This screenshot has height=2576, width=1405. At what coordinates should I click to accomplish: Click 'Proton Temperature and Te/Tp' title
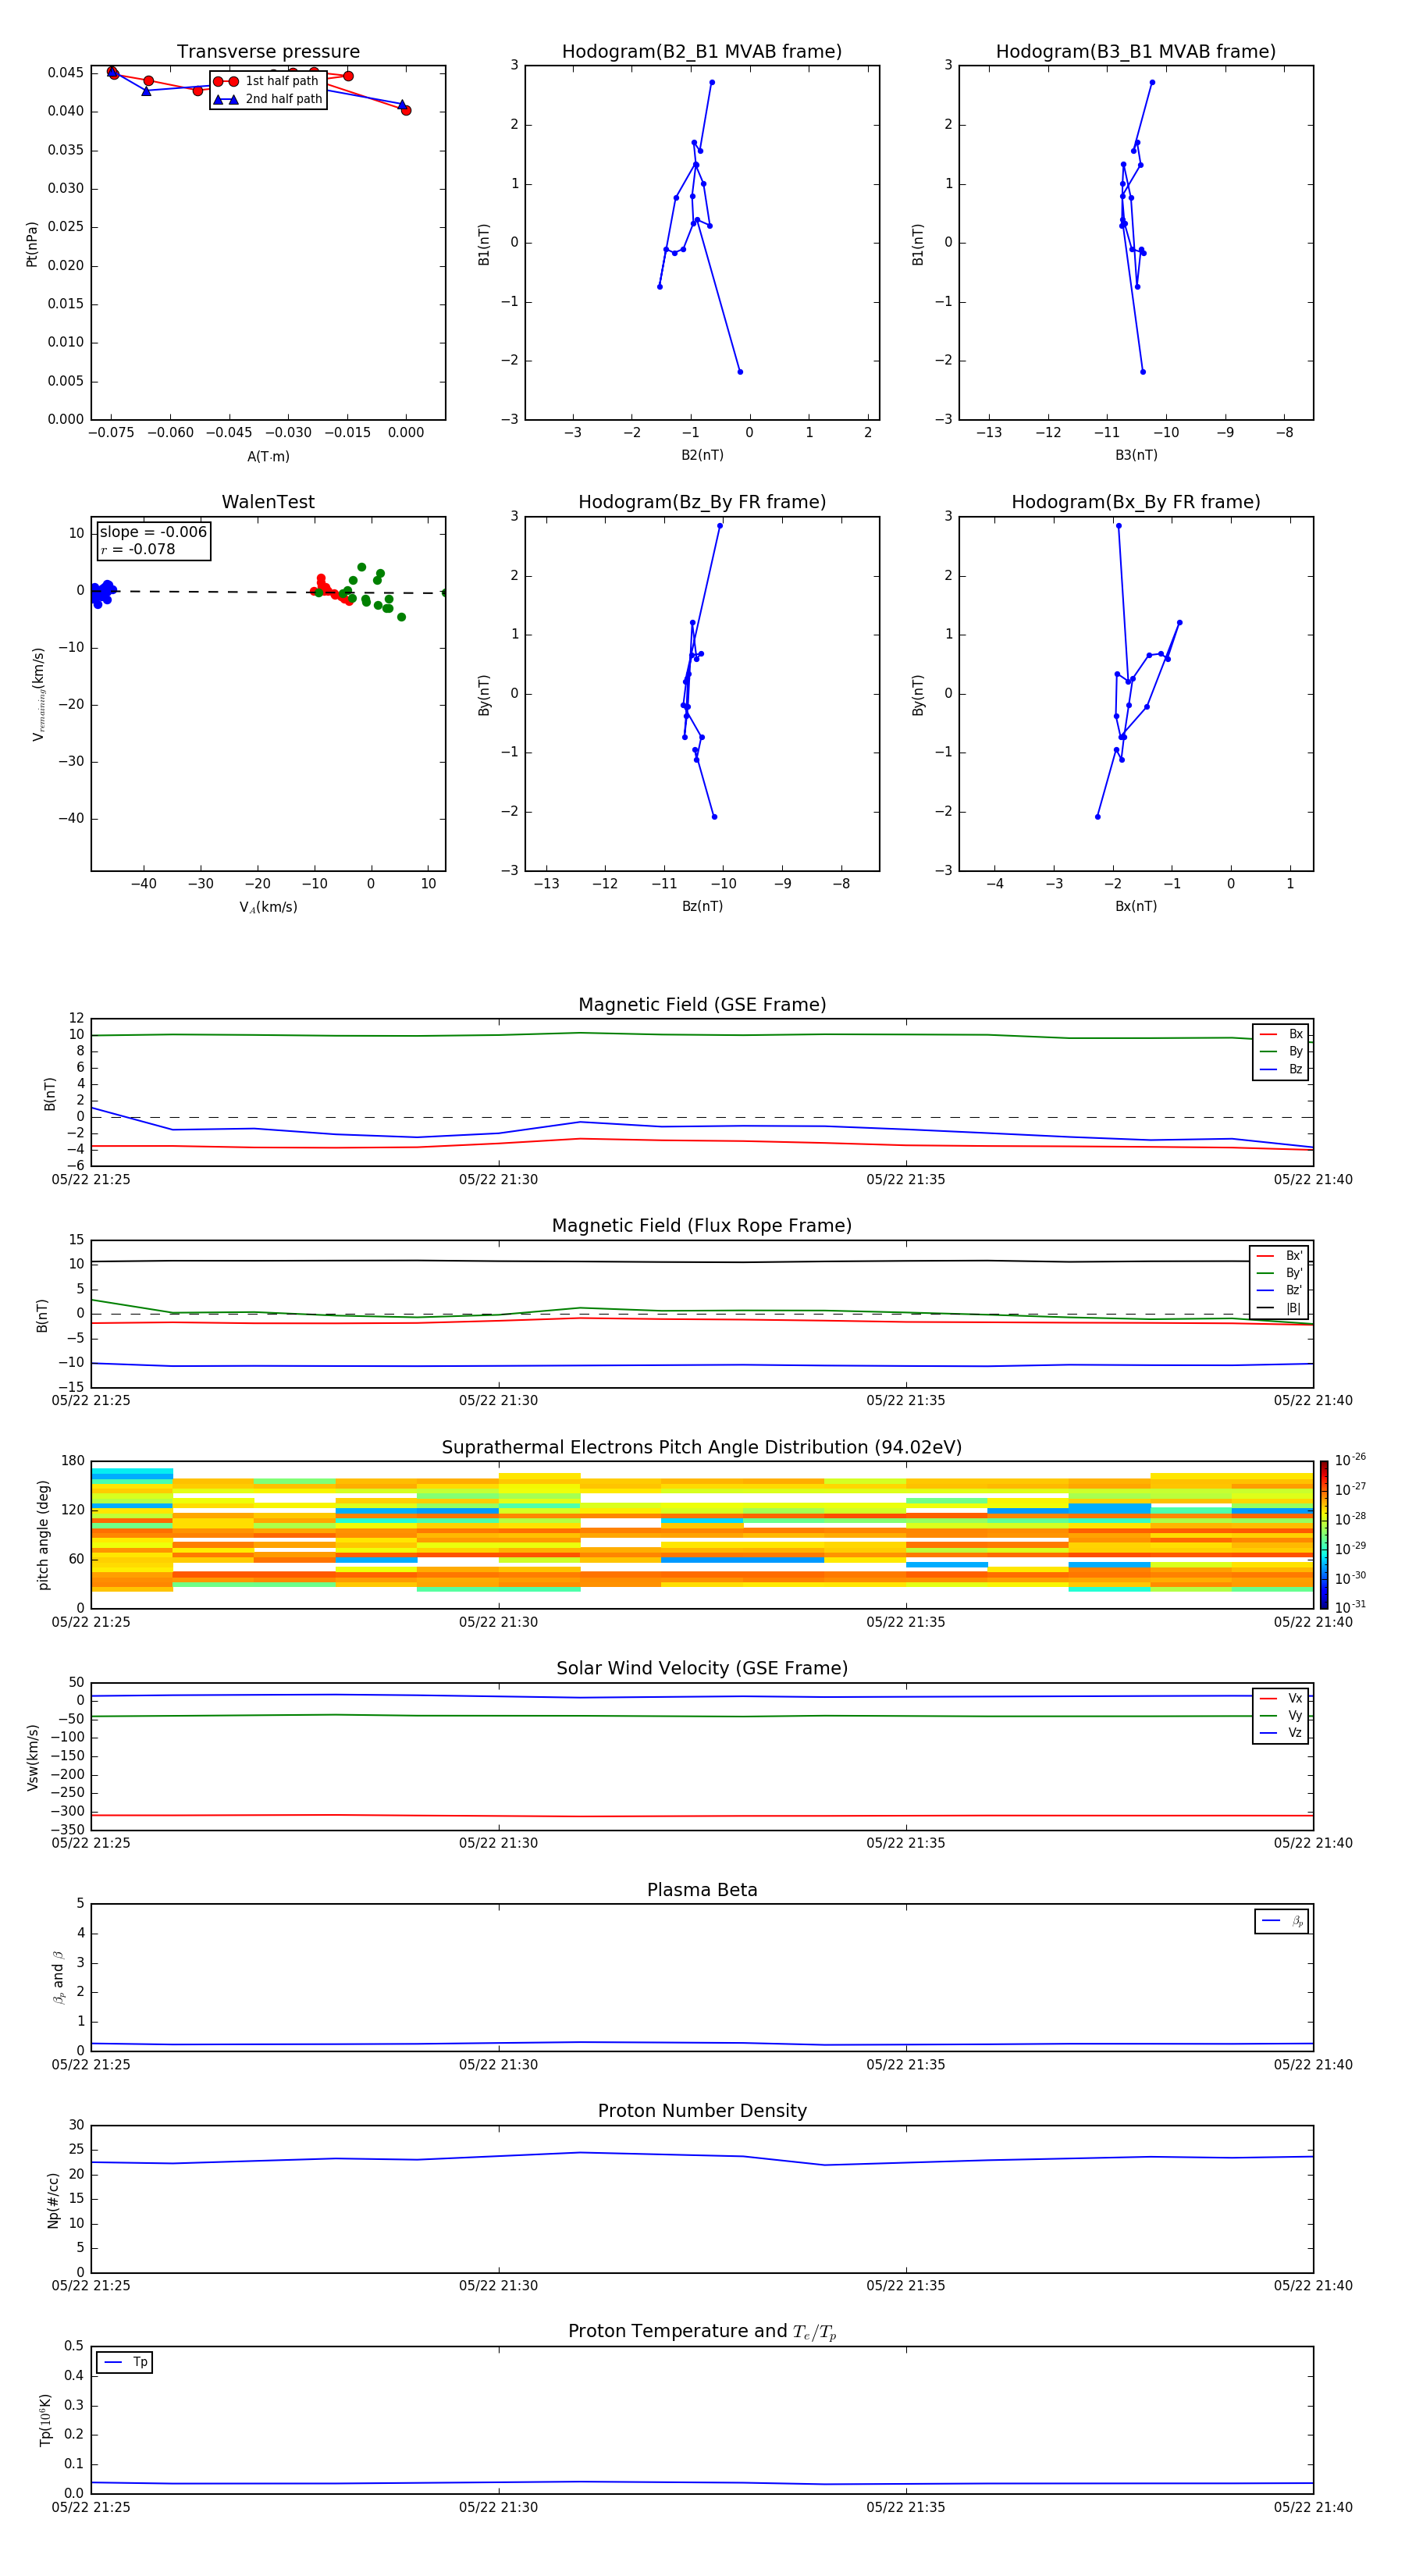pos(702,2331)
